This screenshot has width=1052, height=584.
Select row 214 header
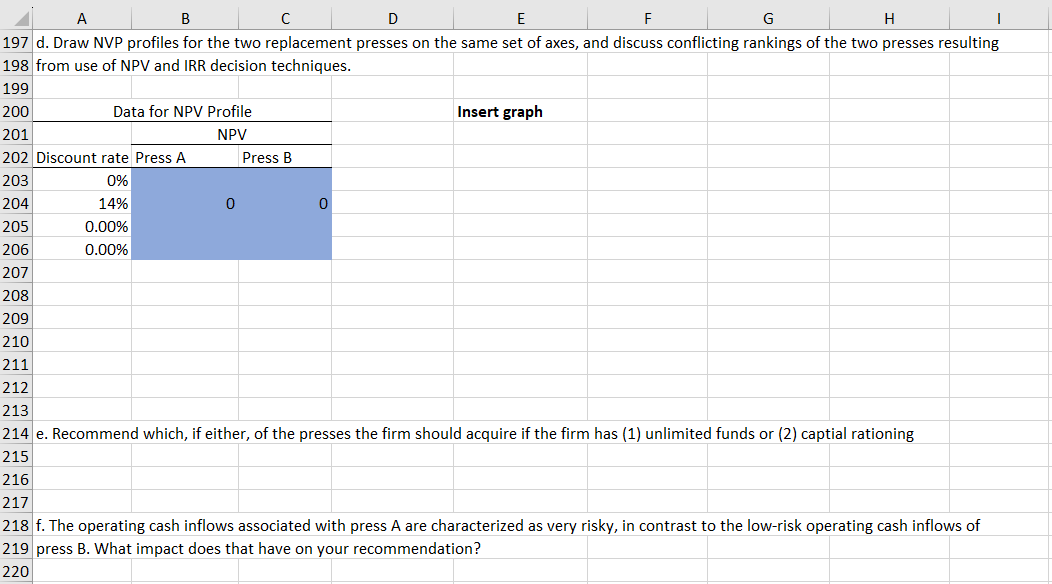(x=16, y=433)
